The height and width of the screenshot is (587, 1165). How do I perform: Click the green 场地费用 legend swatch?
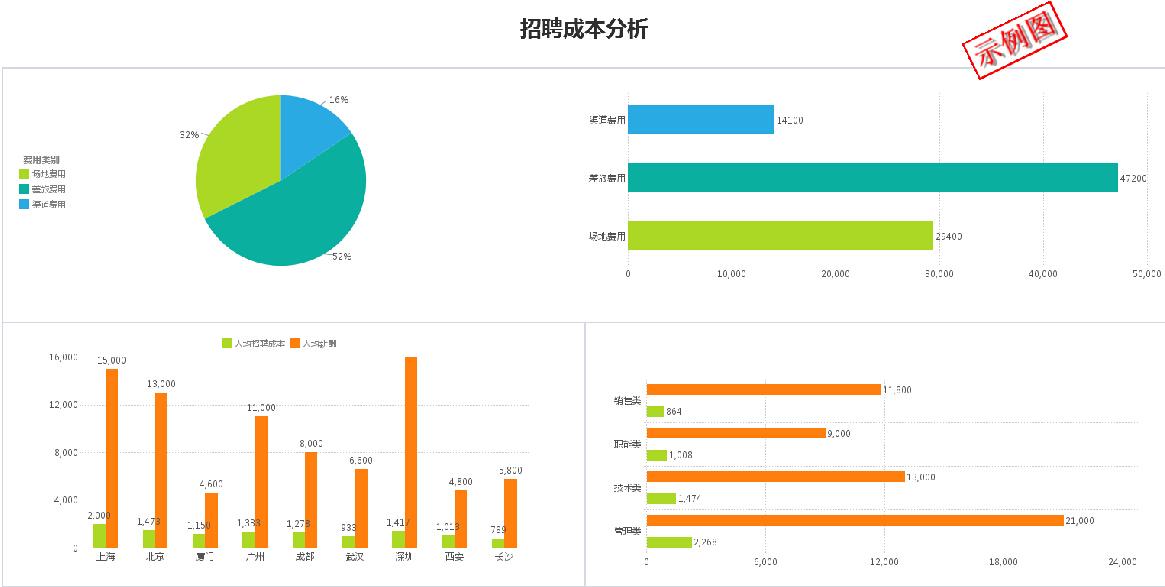[26, 174]
